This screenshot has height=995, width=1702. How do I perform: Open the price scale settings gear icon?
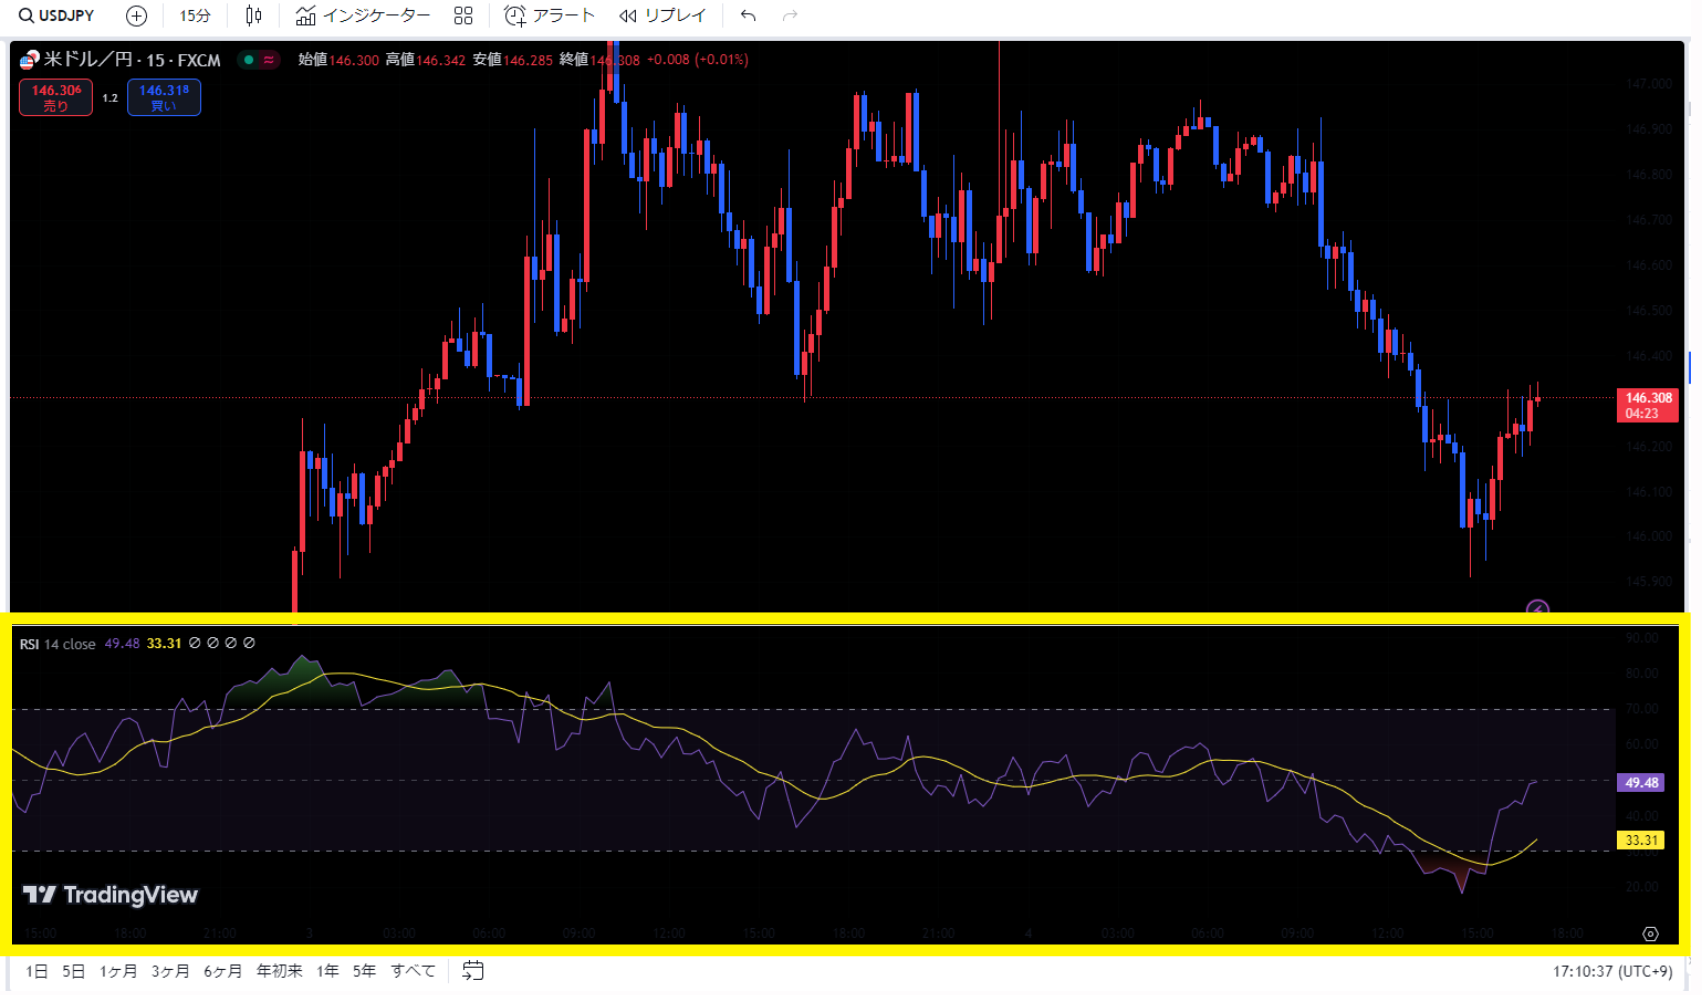click(1650, 933)
